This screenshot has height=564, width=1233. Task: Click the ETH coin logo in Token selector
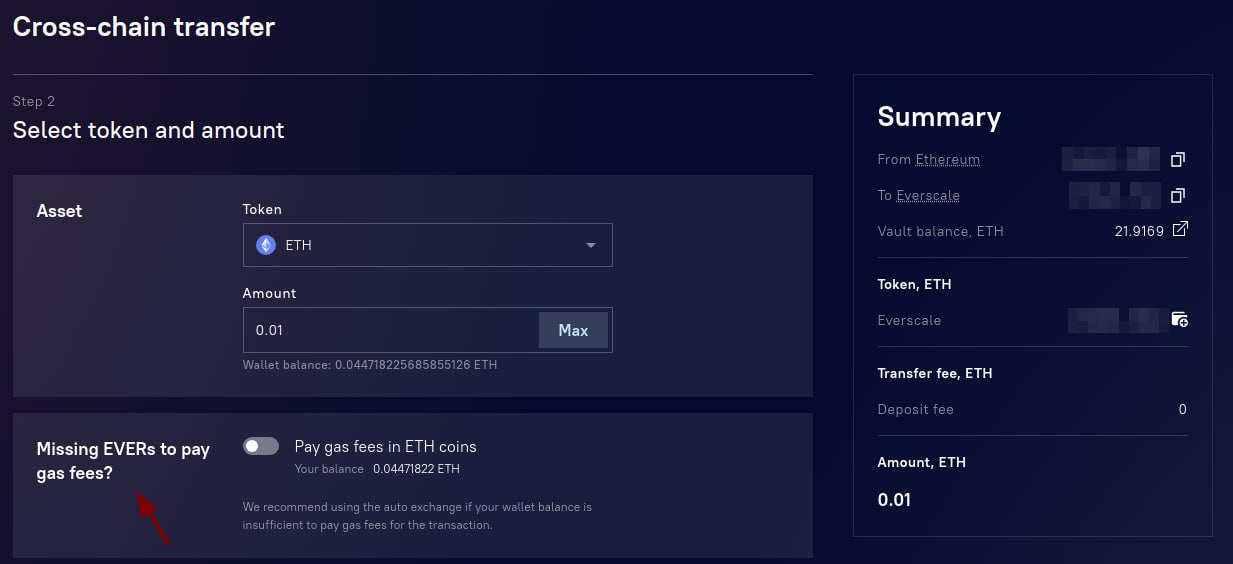coord(266,245)
